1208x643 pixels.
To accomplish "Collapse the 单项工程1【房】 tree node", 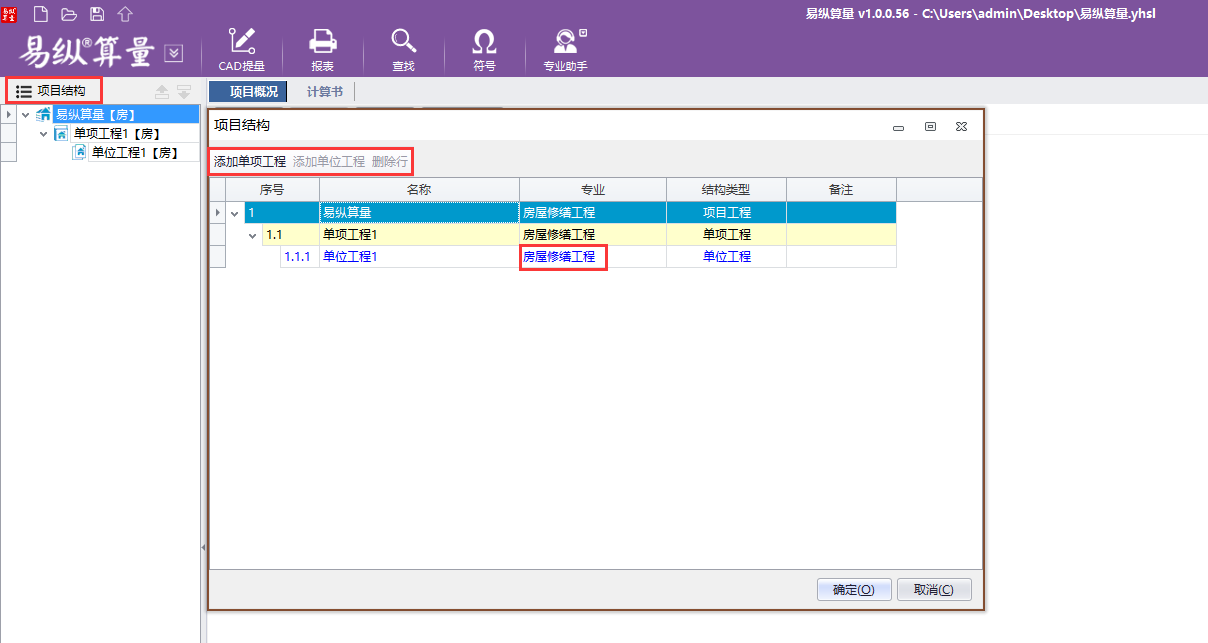I will tap(43, 133).
